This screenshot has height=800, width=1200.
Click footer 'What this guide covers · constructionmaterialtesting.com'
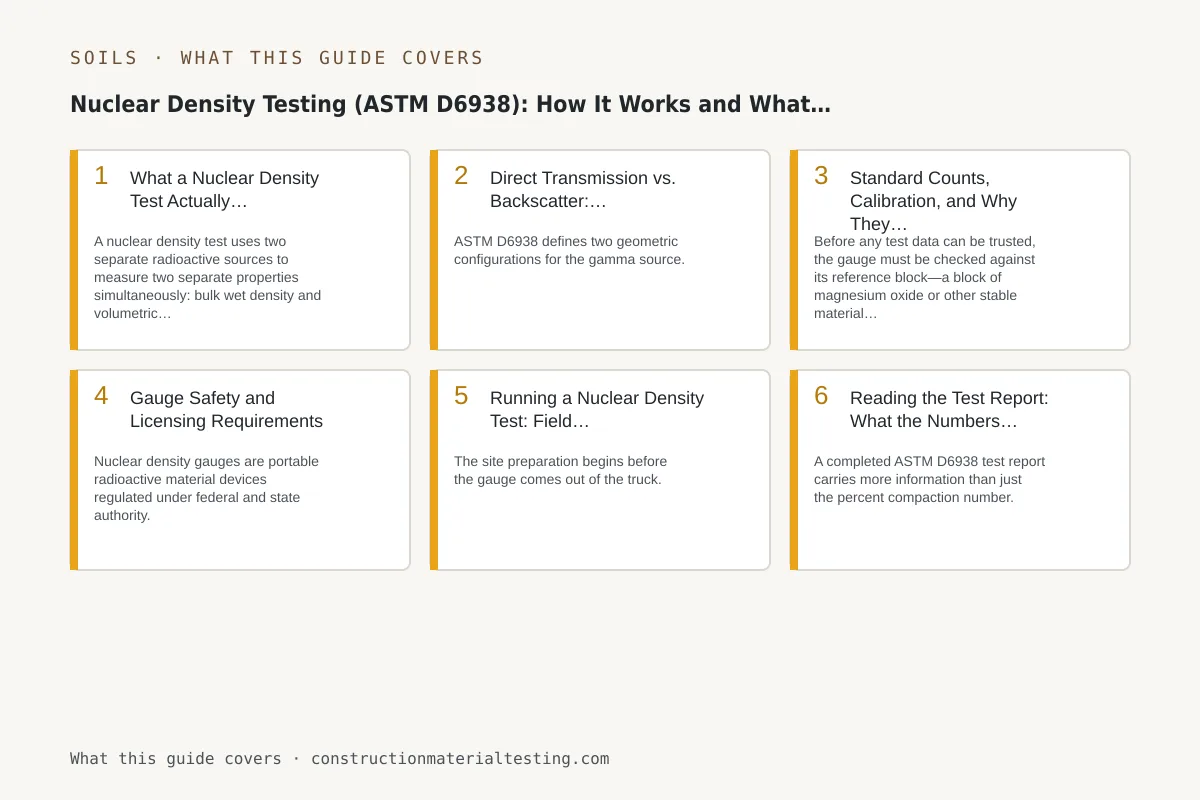coord(339,758)
